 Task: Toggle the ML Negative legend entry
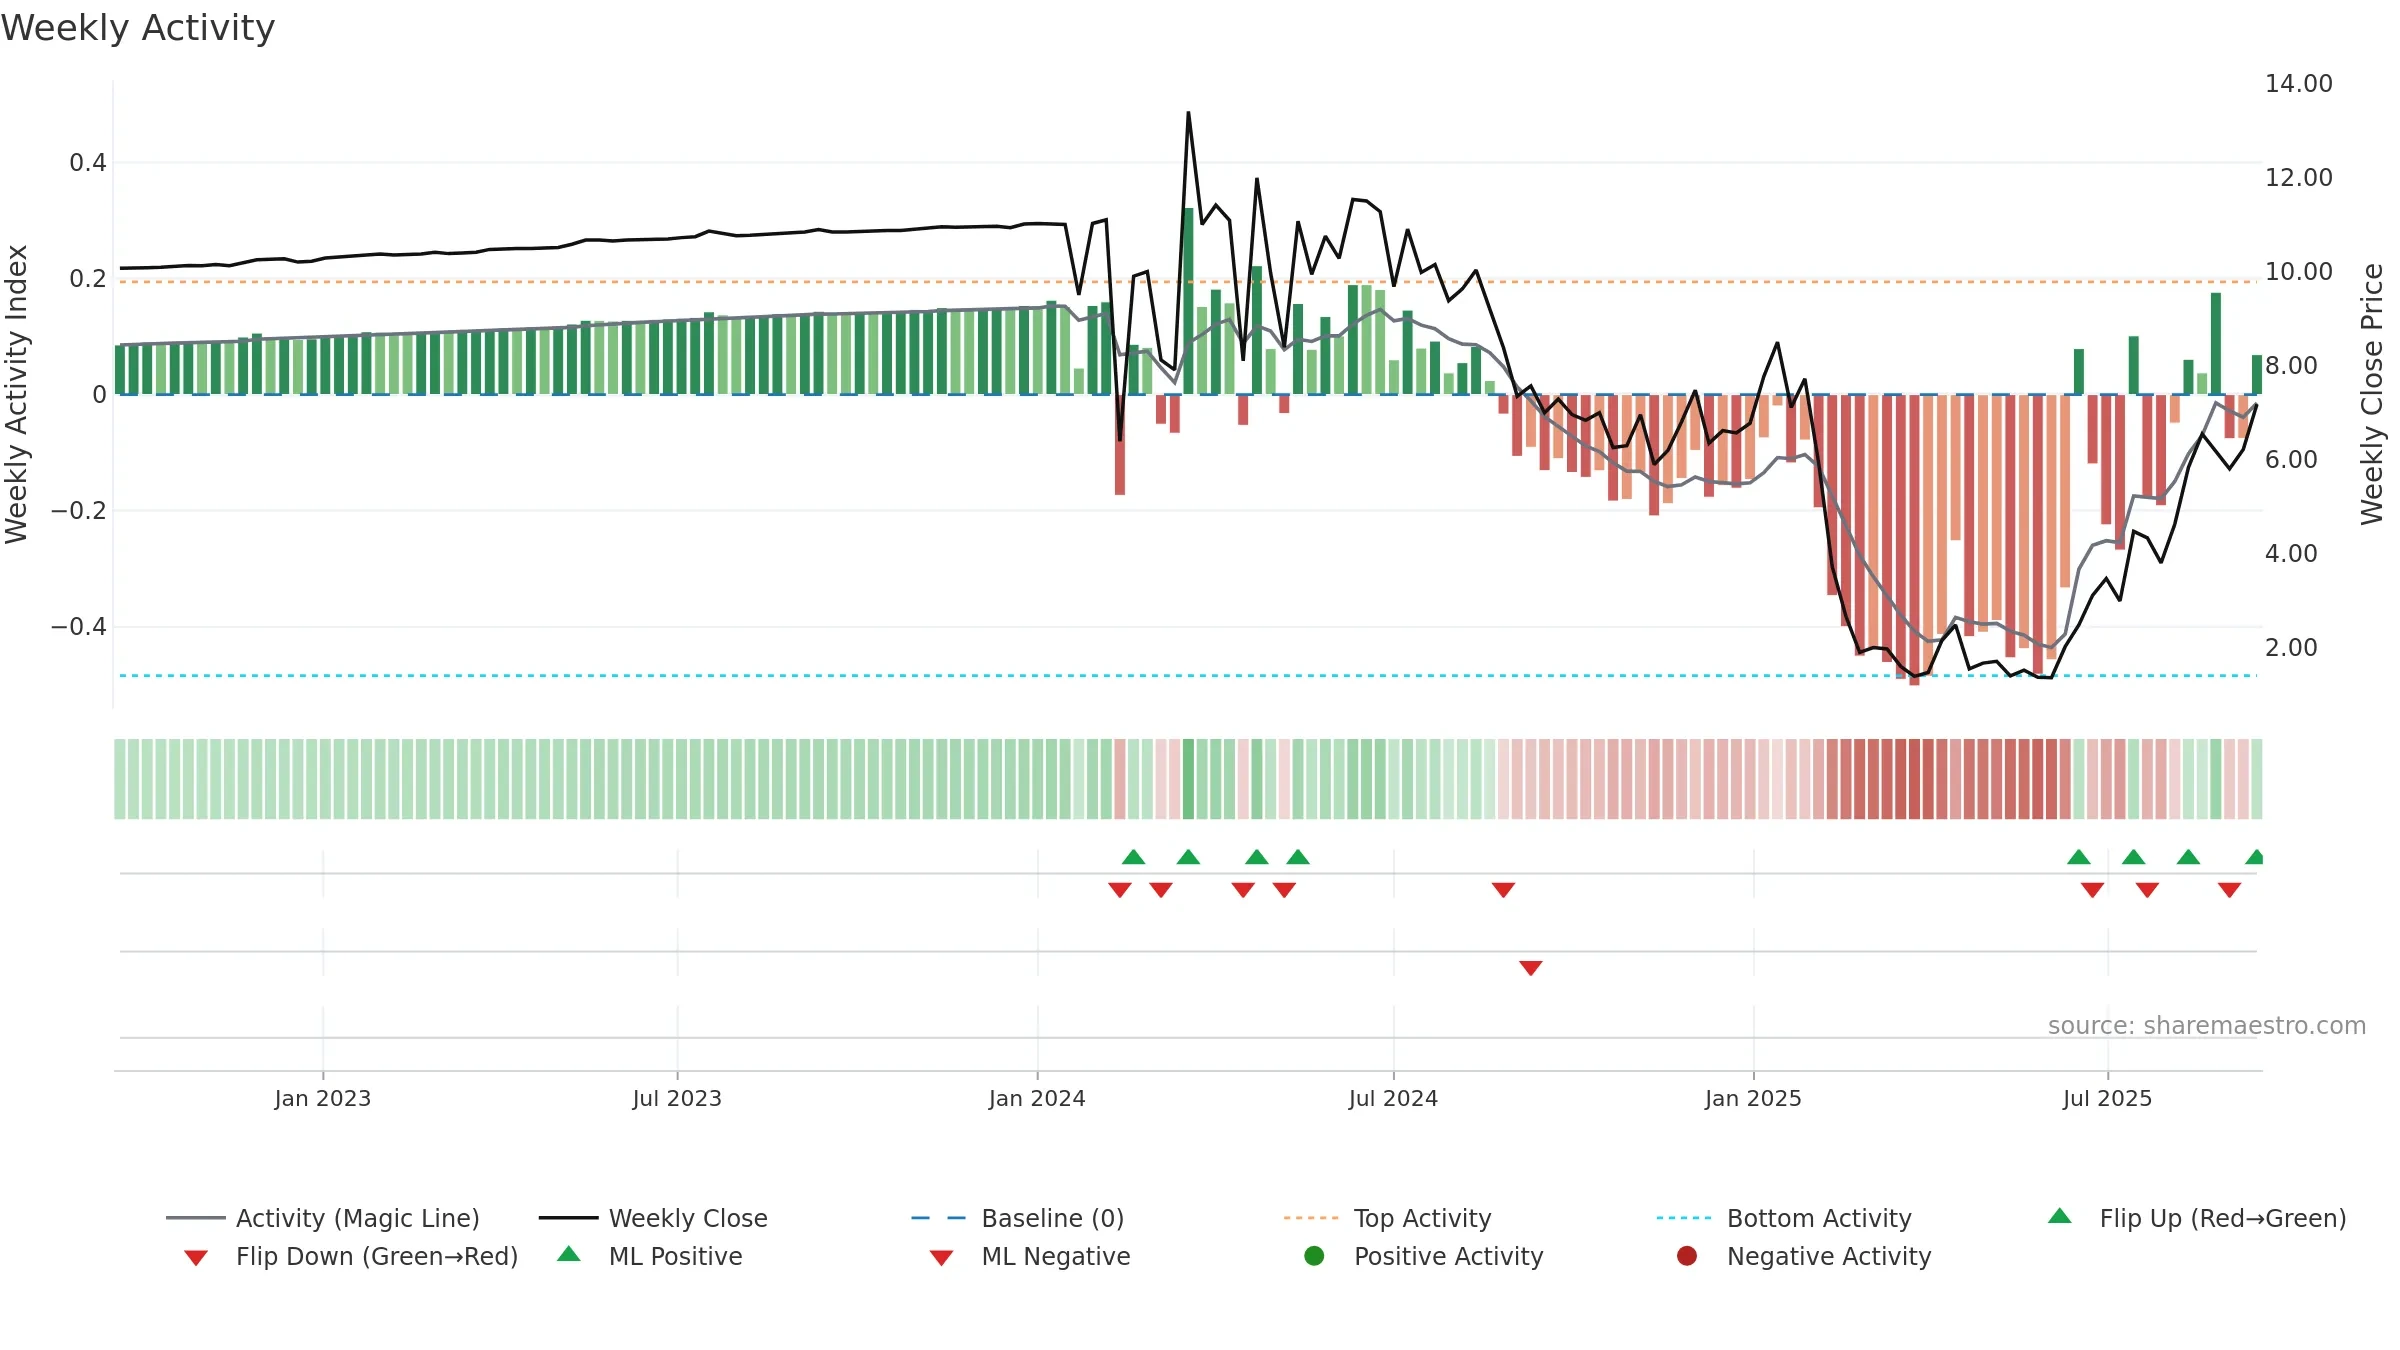coord(1030,1256)
